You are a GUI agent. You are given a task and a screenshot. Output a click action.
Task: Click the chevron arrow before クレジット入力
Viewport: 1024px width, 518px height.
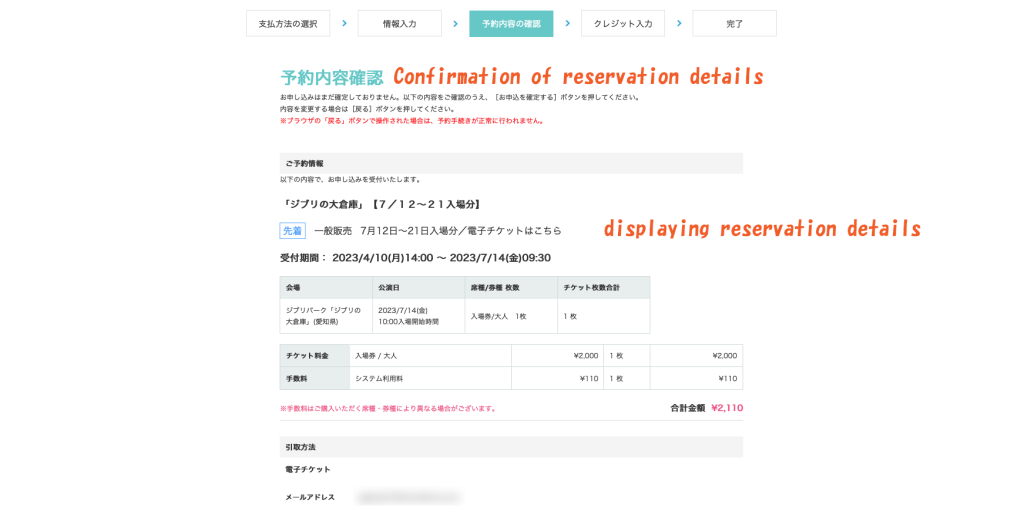point(567,23)
